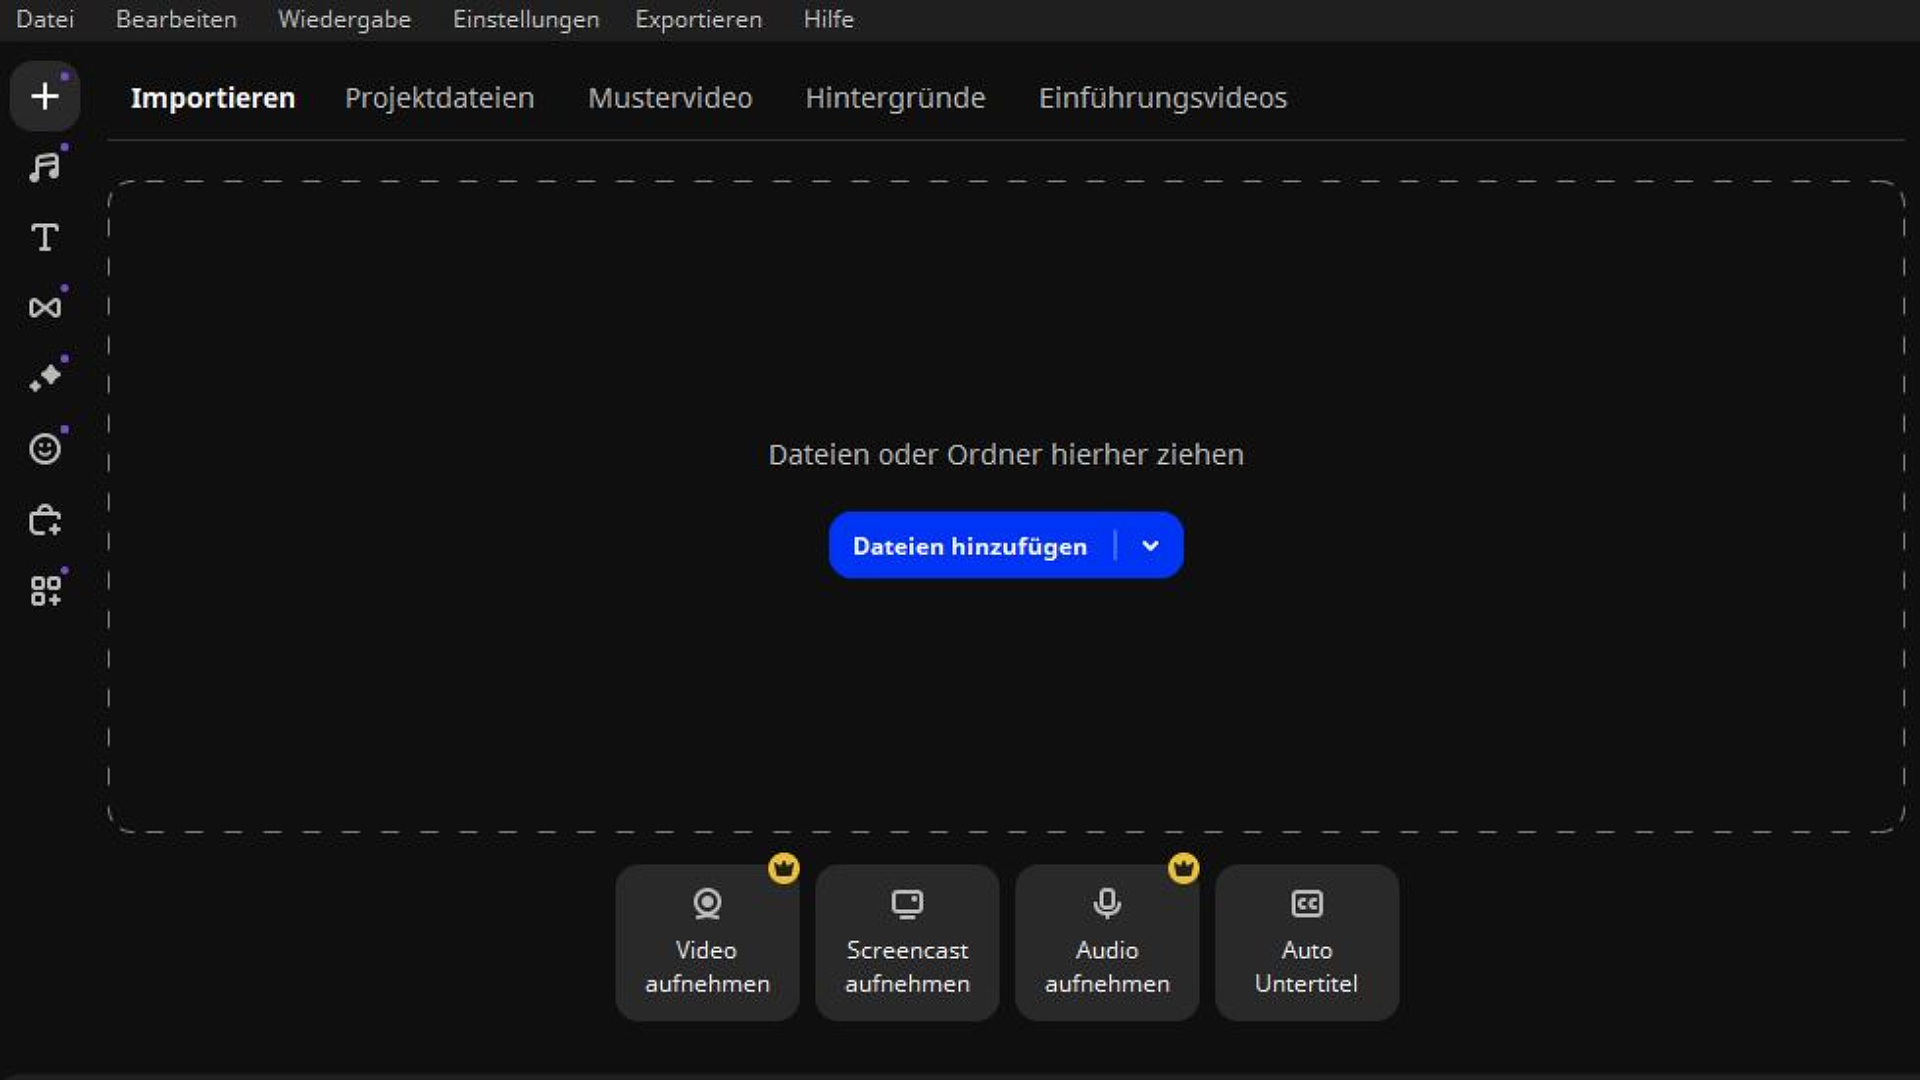Click the Audio aufnehmen label
Screen dimensions: 1920x1080
(1107, 966)
